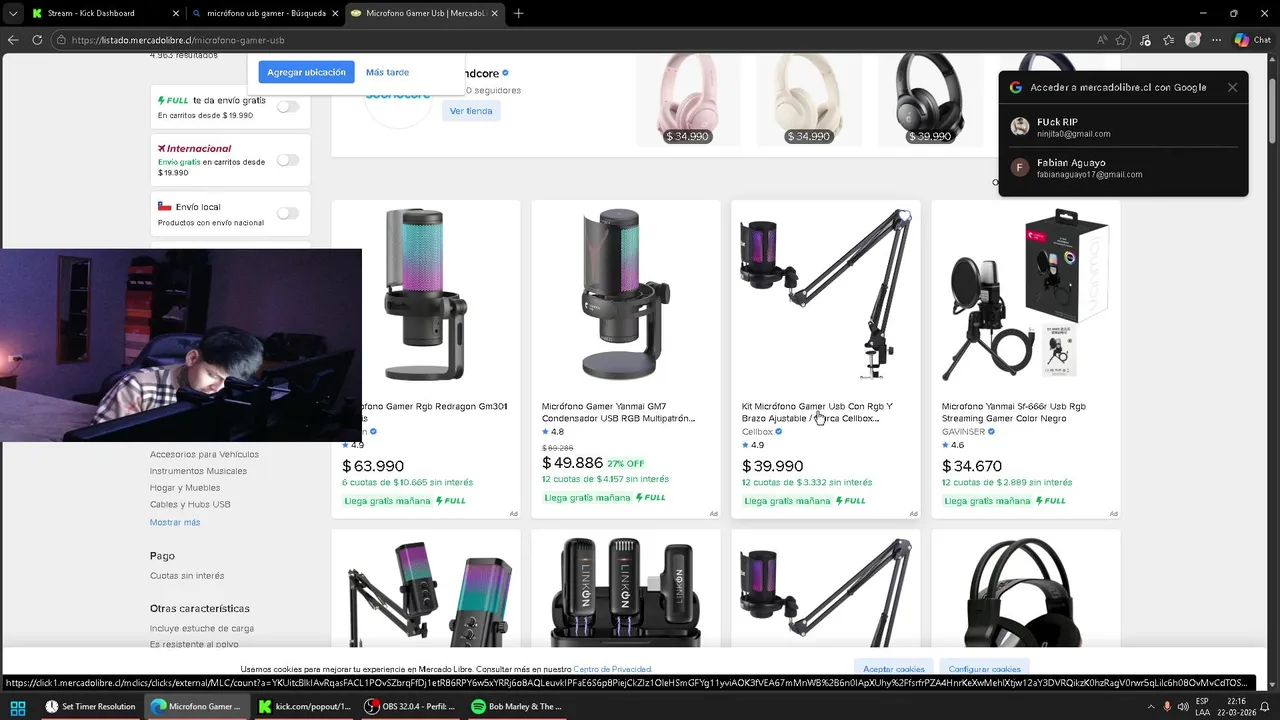Open the Windows Start button
Screen dimensions: 1280x720
17,706
